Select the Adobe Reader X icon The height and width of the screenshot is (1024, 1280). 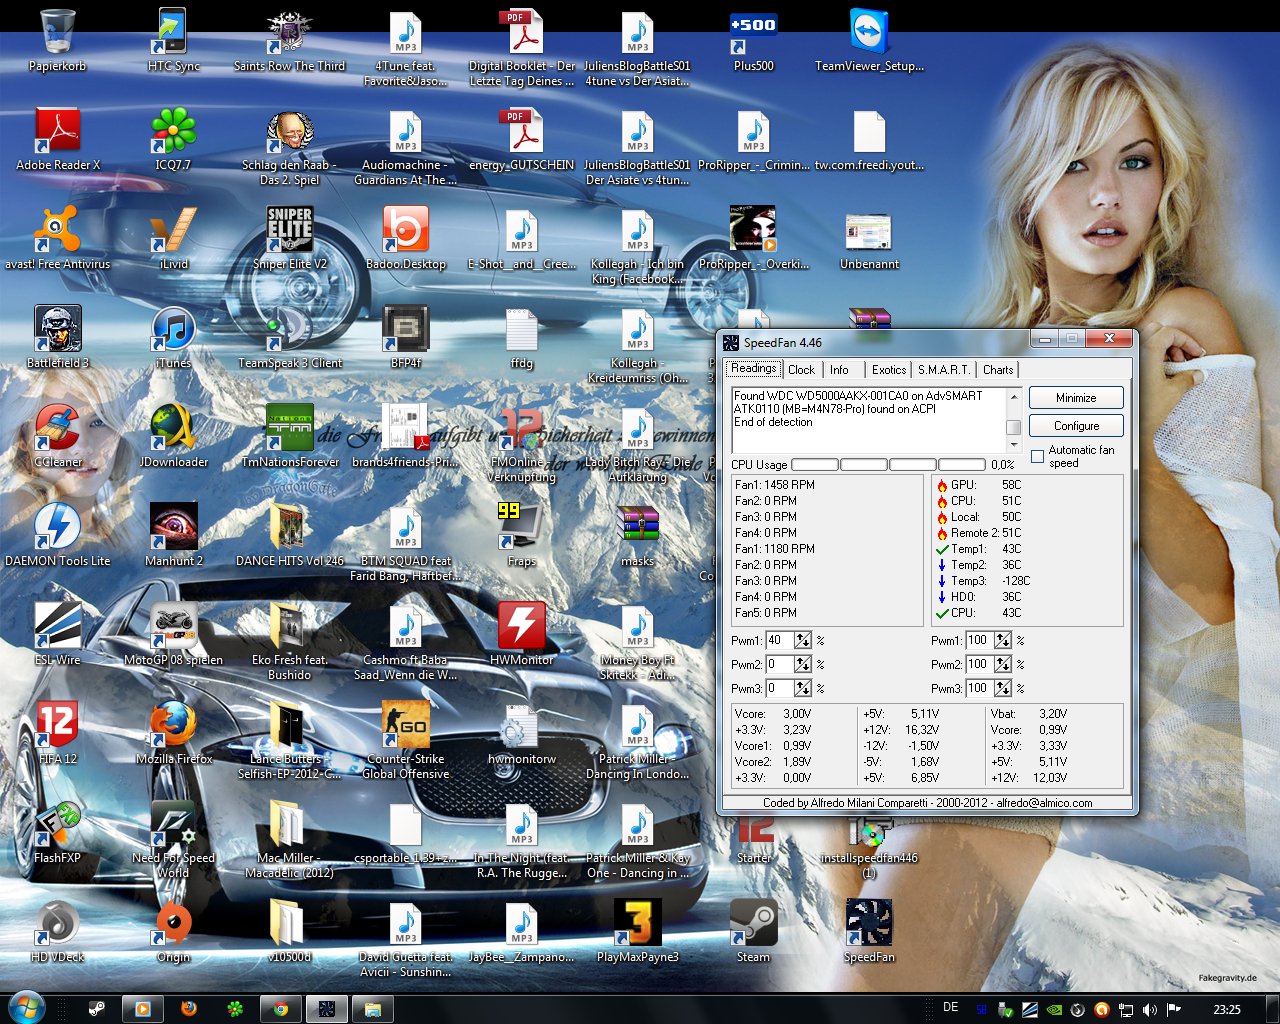pos(57,140)
